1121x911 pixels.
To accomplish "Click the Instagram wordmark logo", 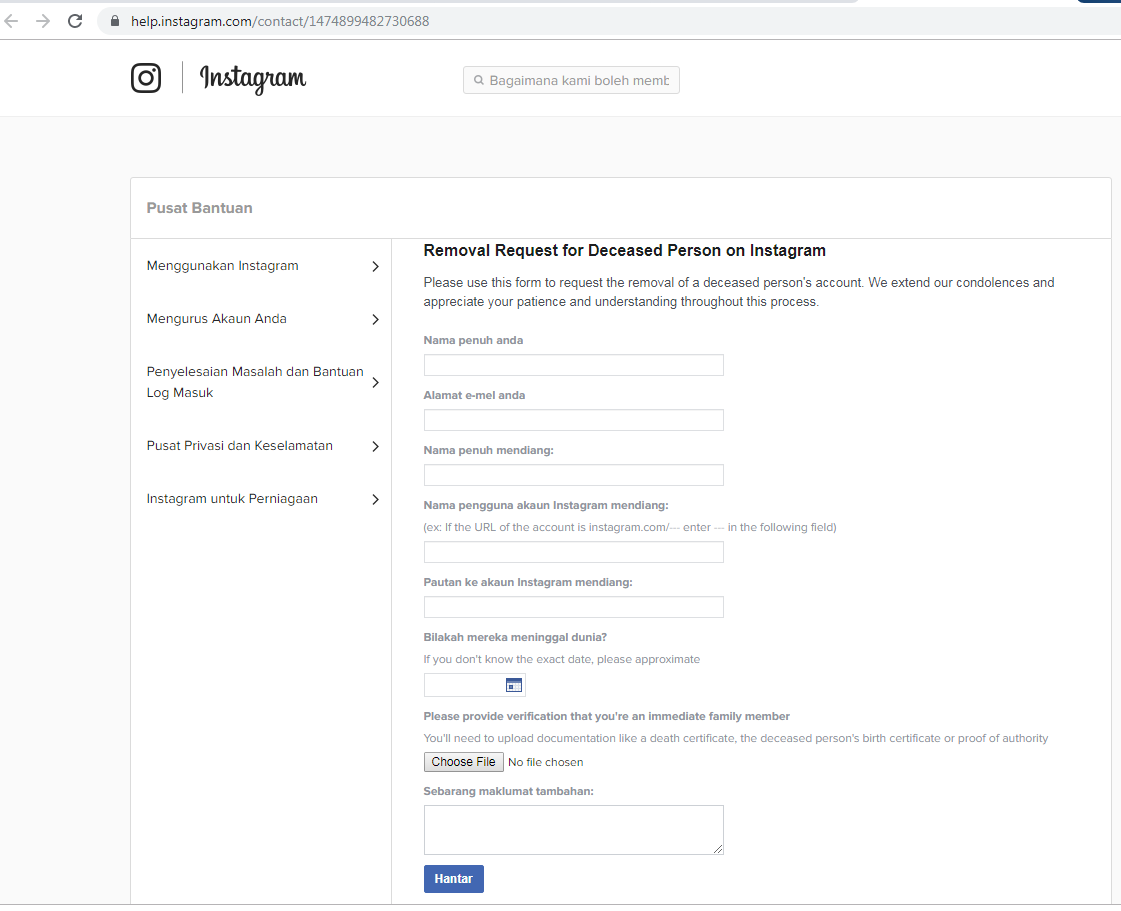I will (x=253, y=79).
